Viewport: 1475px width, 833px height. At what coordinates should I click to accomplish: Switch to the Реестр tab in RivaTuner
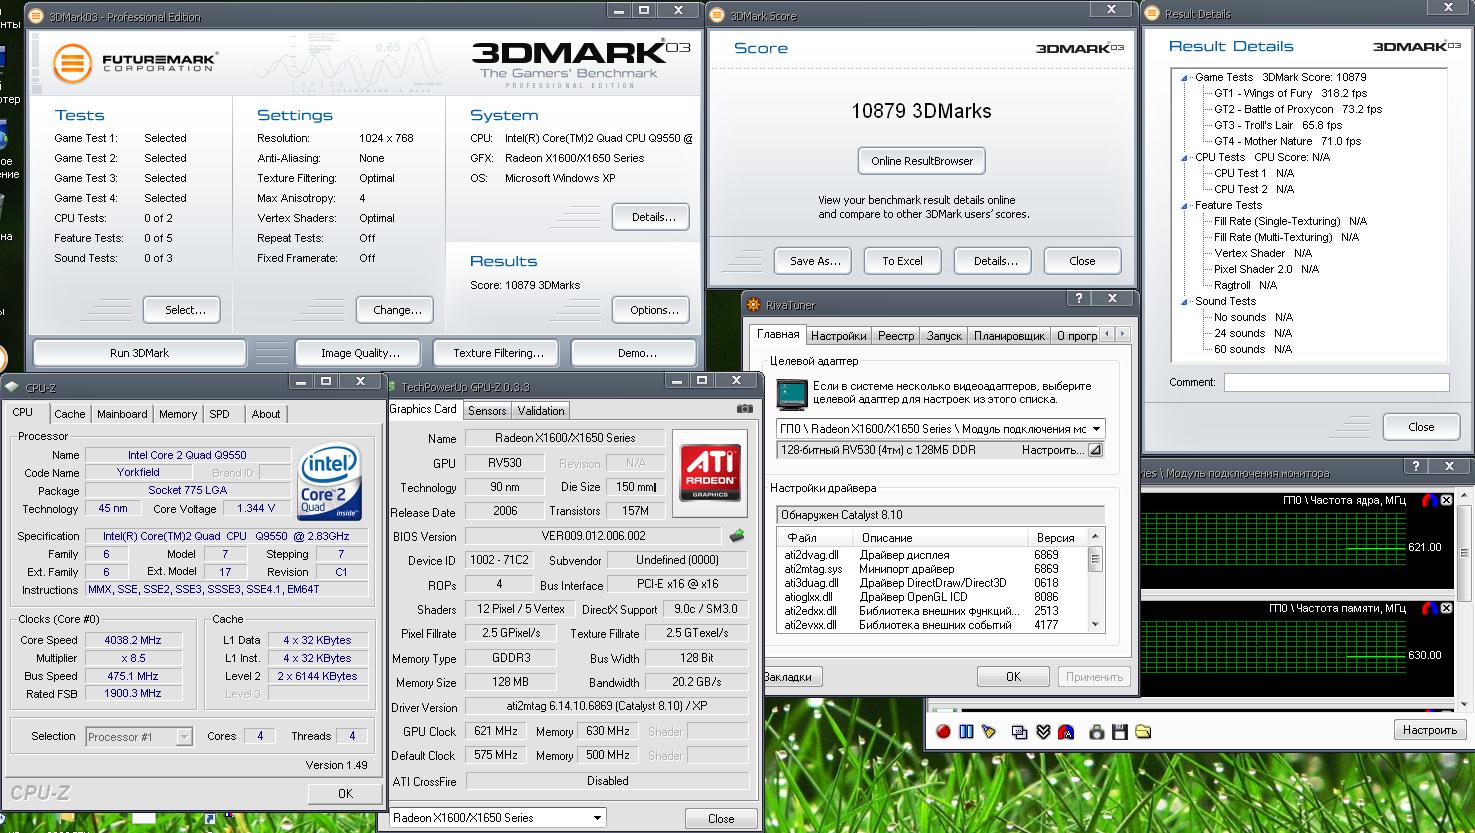(x=896, y=336)
